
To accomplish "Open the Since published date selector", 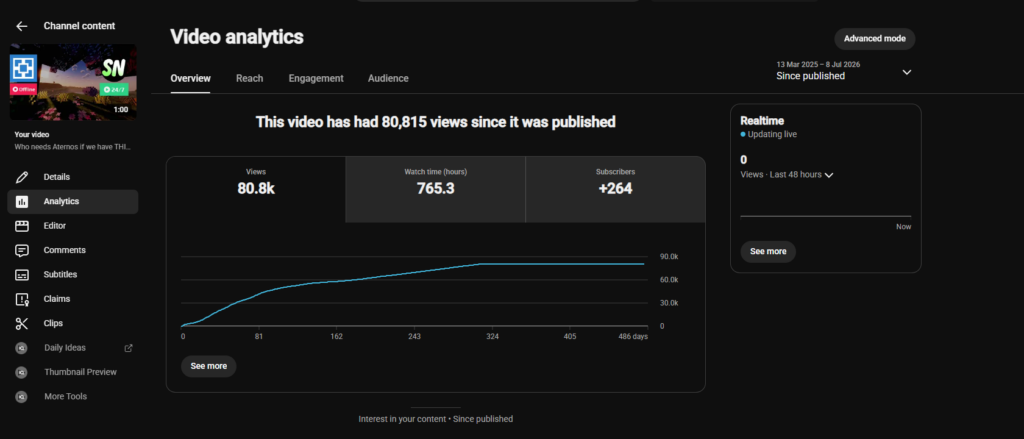I will click(842, 71).
